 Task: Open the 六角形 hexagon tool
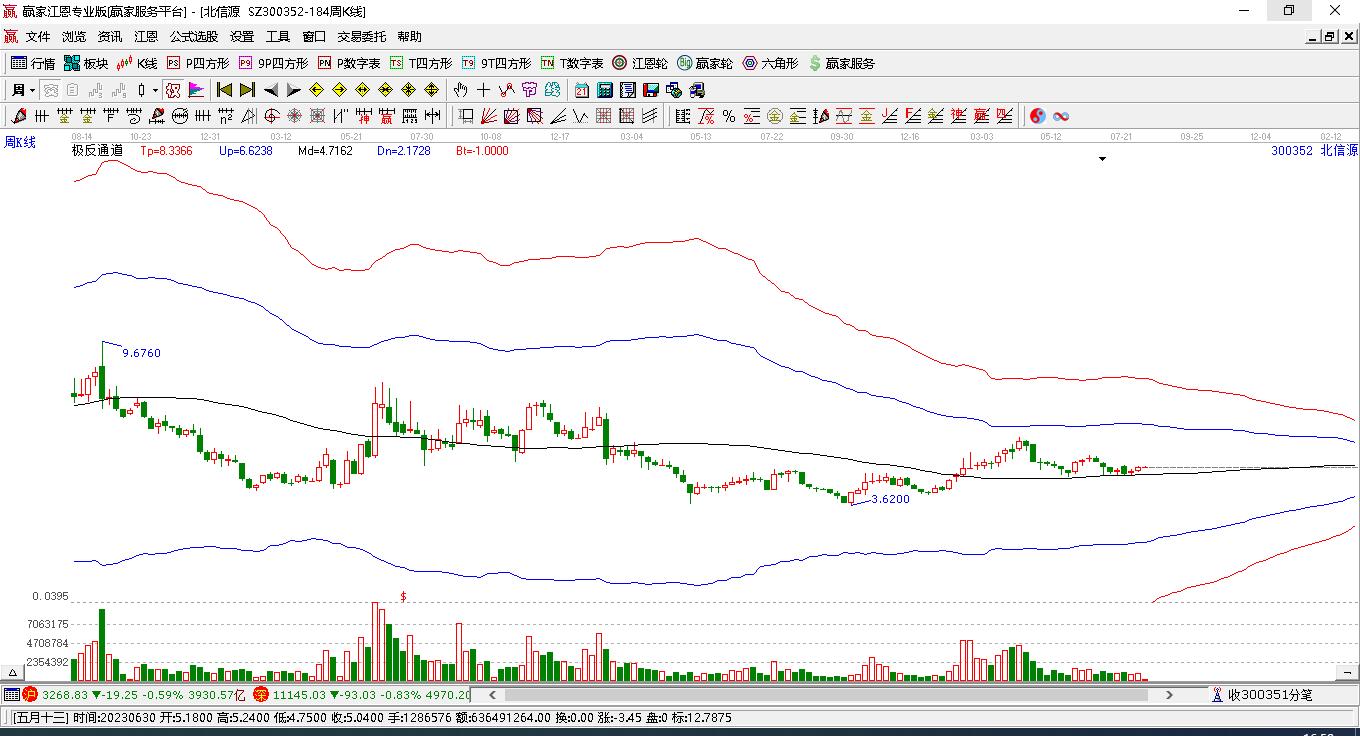point(770,63)
